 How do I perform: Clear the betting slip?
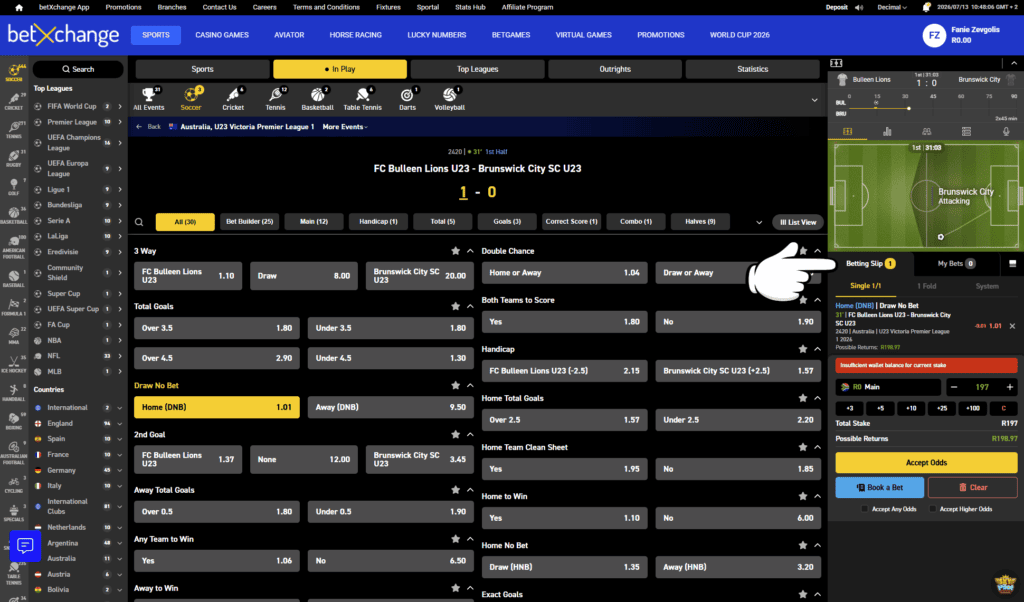[x=972, y=487]
